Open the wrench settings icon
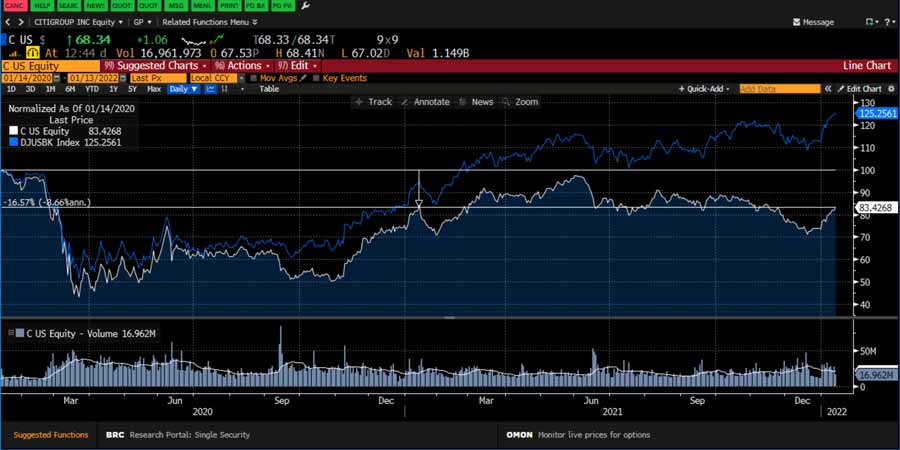Screen dimensions: 900x450 (305, 6)
